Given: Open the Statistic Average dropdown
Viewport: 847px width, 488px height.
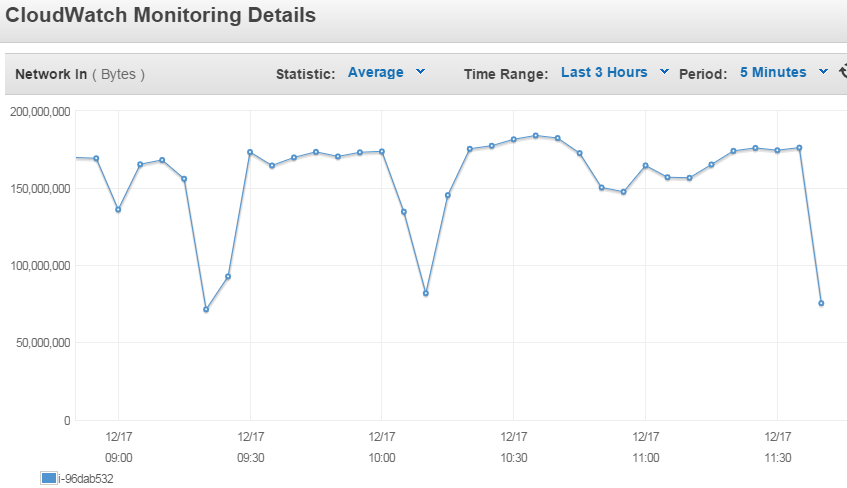Looking at the screenshot, I should click(x=386, y=72).
